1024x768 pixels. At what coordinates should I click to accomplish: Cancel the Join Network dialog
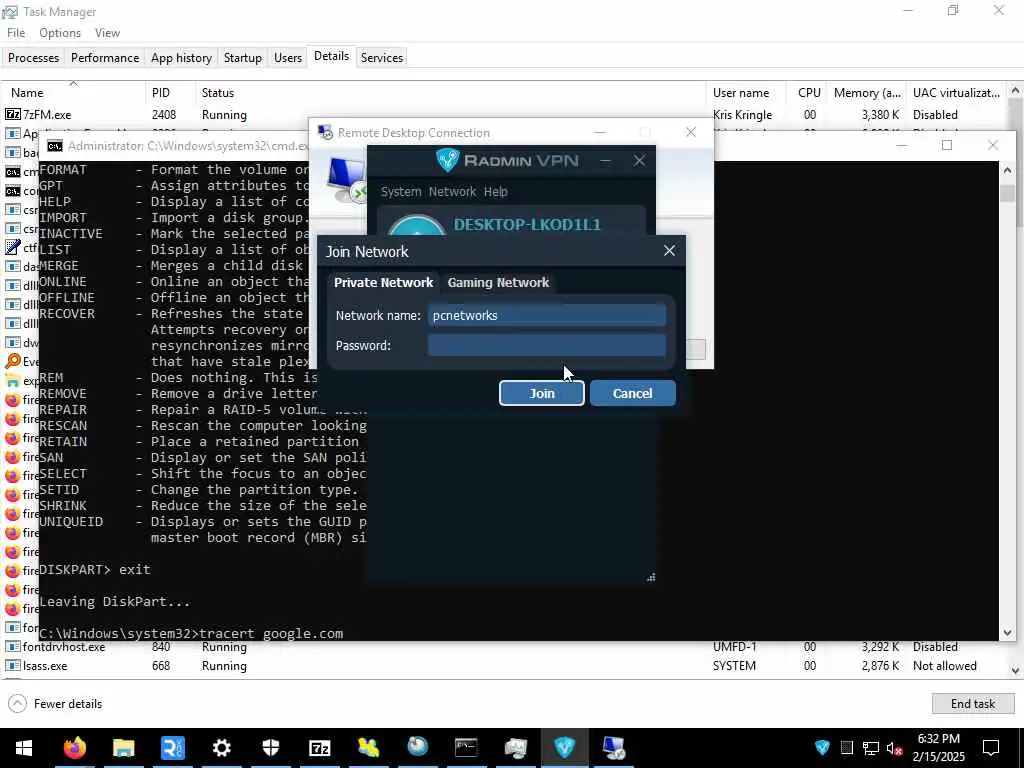point(632,393)
